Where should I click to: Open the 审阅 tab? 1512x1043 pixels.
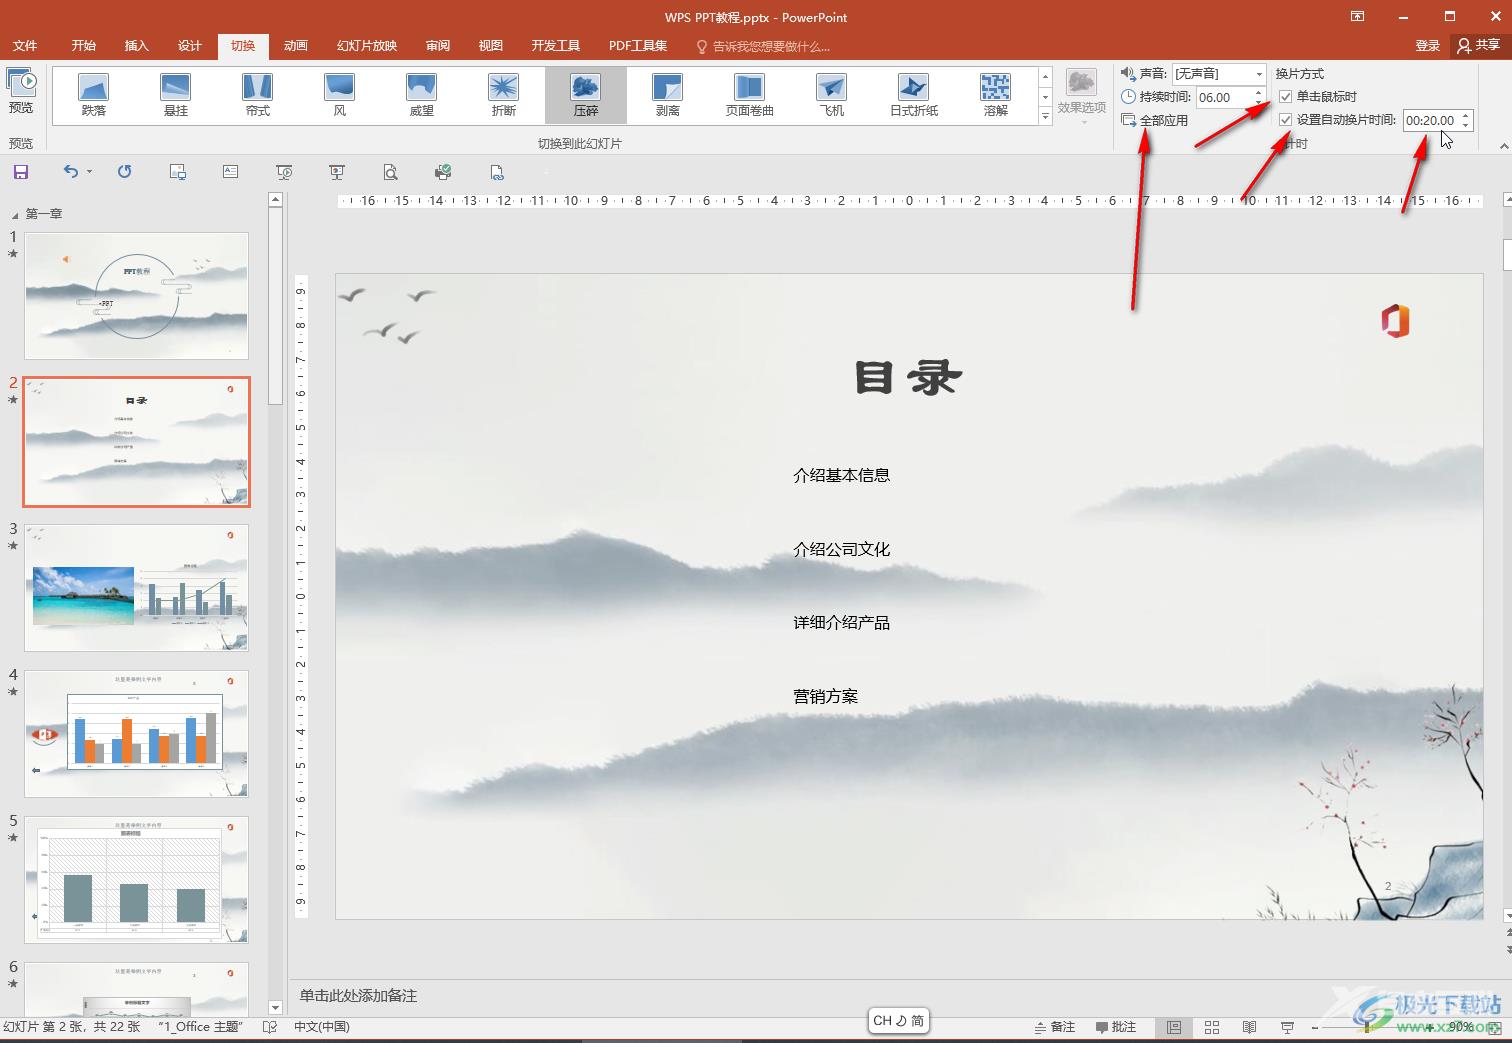point(438,46)
